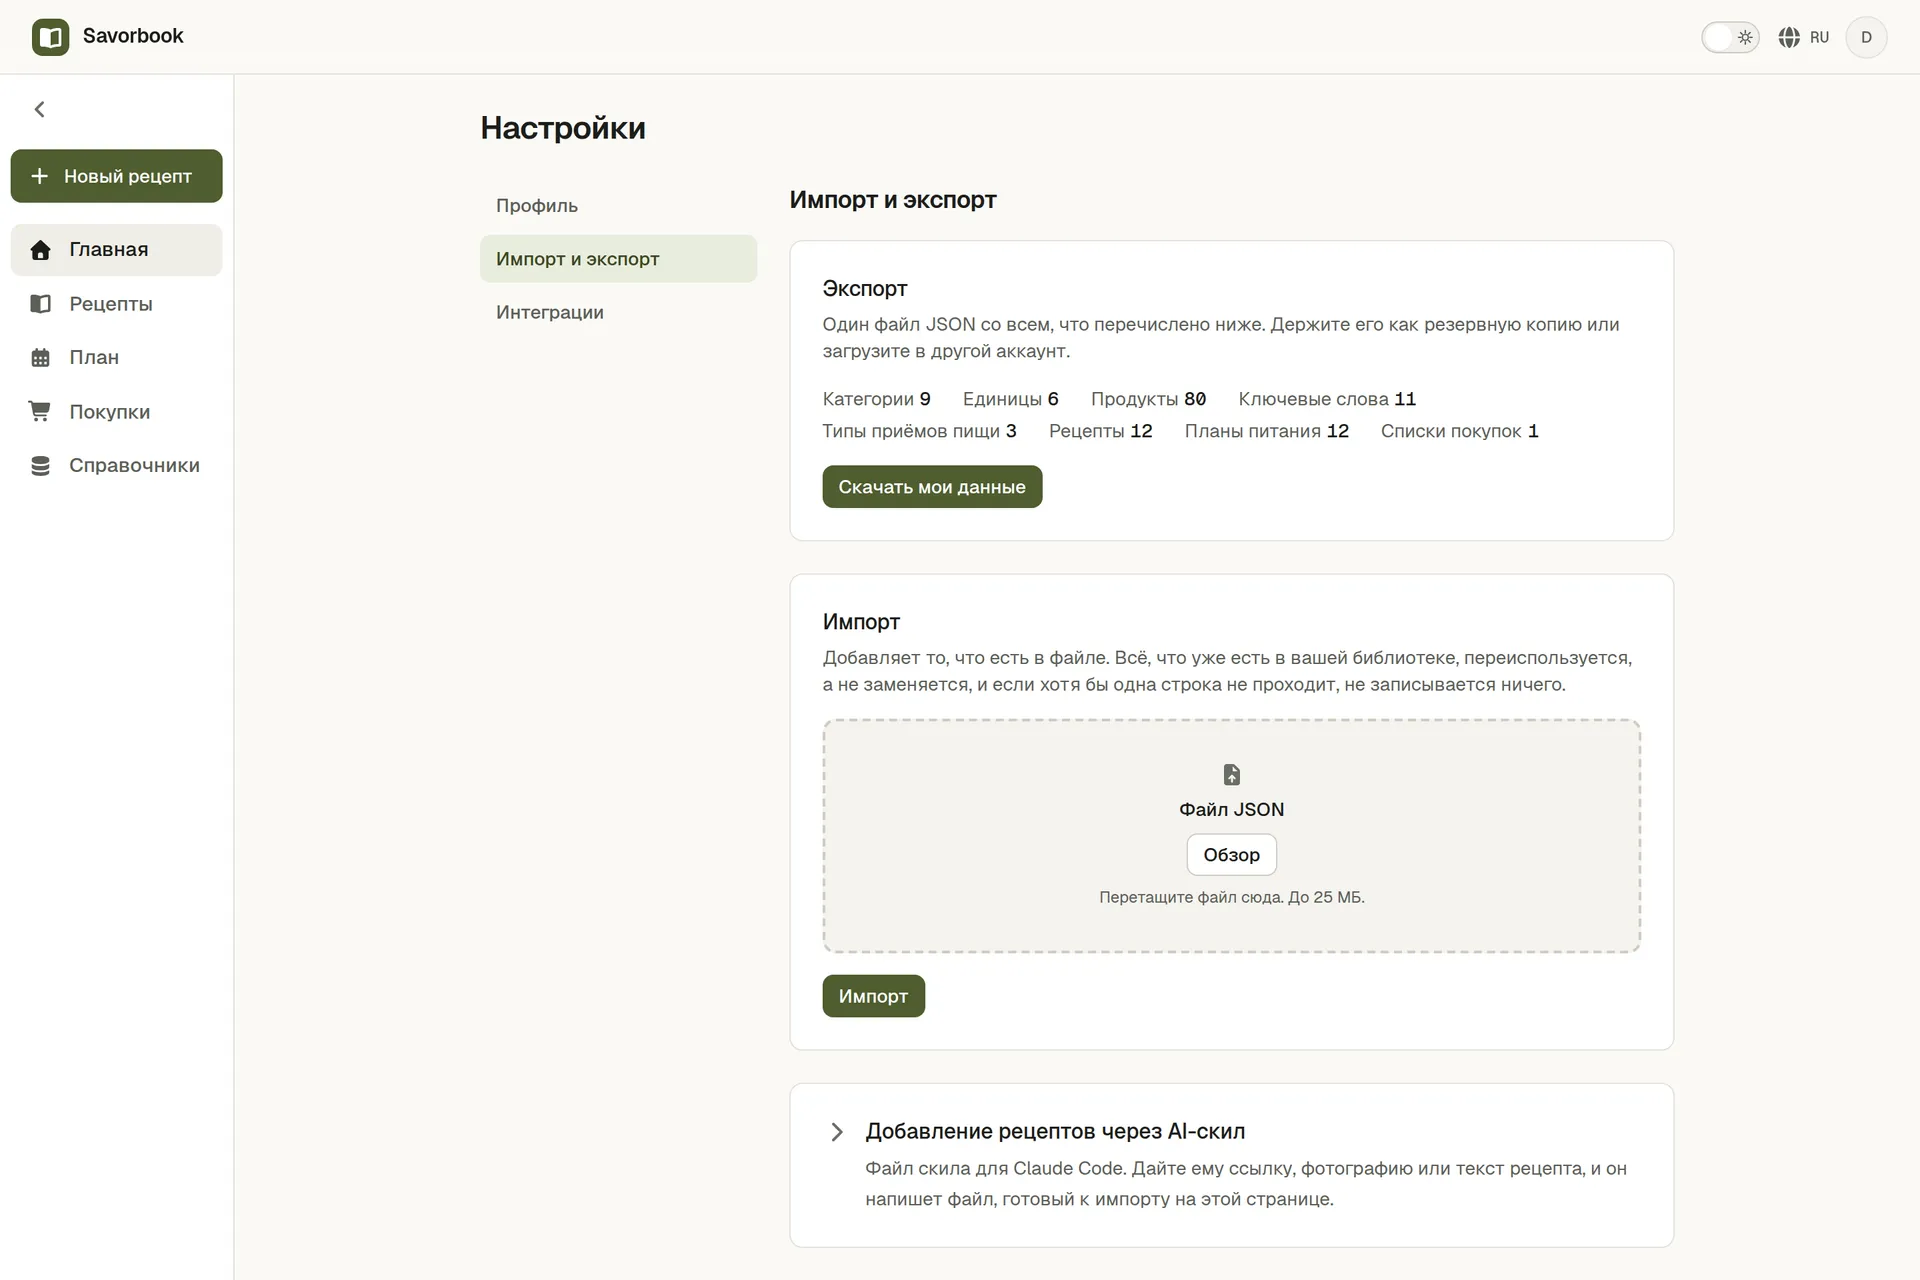Open План in the sidebar
This screenshot has width=1920, height=1280.
pos(116,358)
